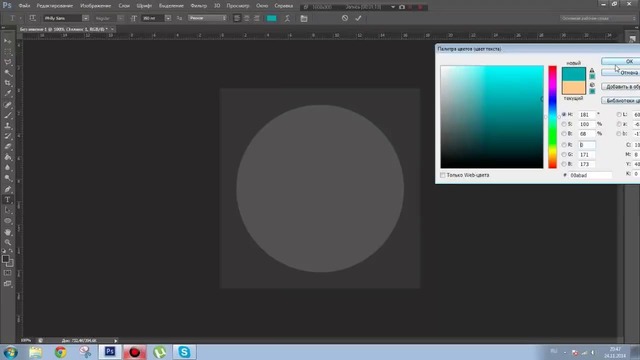640x360 pixels.
Task: Select the Brush tool
Action: click(8, 116)
